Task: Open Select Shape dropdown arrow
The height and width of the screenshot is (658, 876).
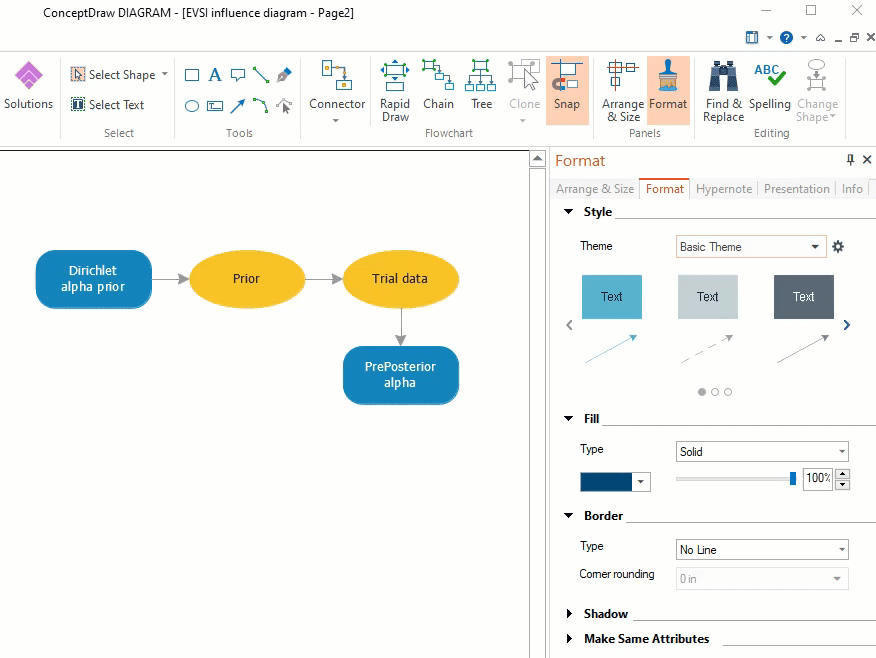Action: [165, 74]
